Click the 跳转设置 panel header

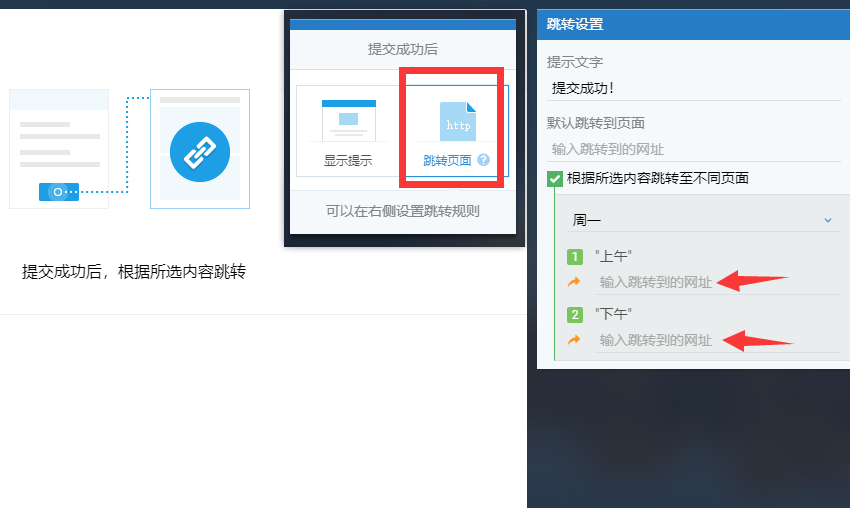point(693,24)
